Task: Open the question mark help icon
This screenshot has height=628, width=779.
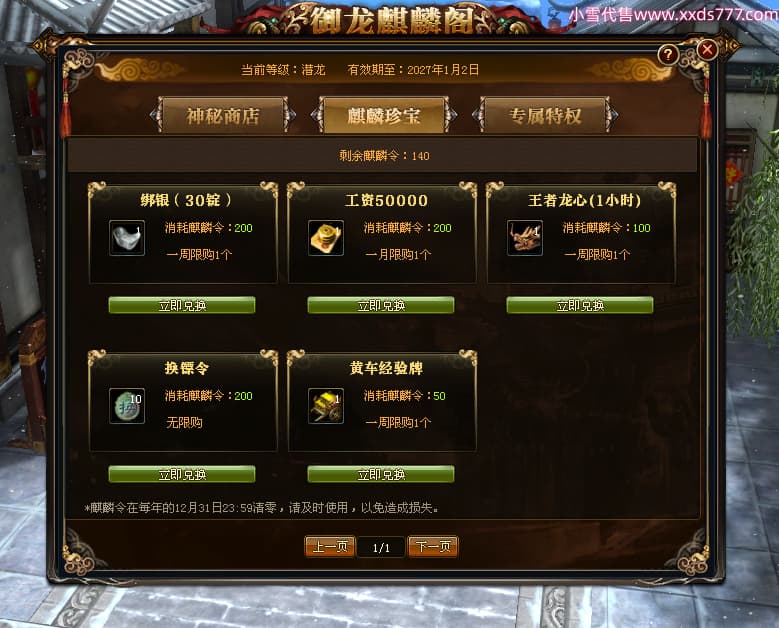Action: [x=668, y=55]
